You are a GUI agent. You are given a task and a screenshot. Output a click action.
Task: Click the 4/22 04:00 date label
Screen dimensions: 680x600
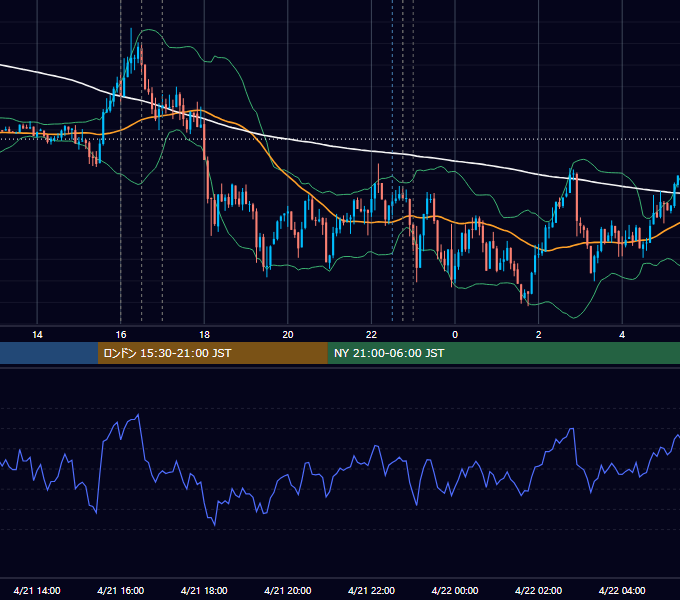(x=622, y=590)
